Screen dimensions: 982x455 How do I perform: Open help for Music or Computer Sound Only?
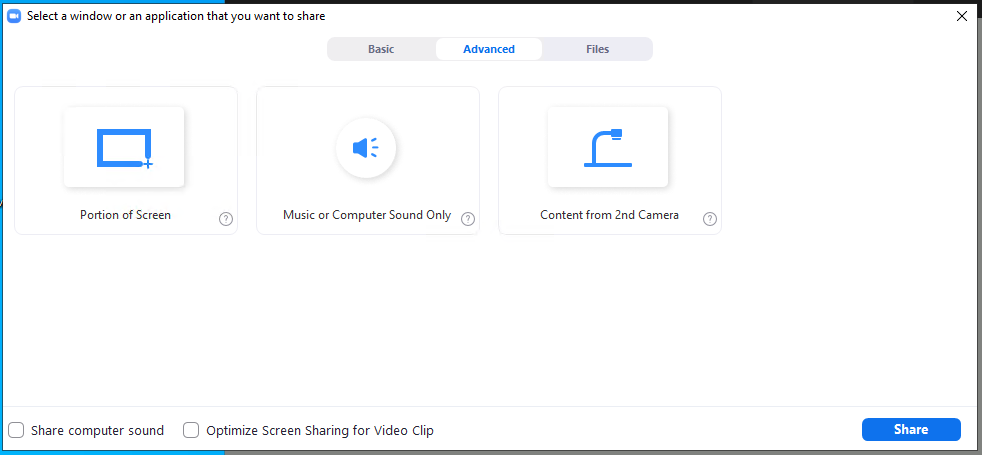[468, 219]
